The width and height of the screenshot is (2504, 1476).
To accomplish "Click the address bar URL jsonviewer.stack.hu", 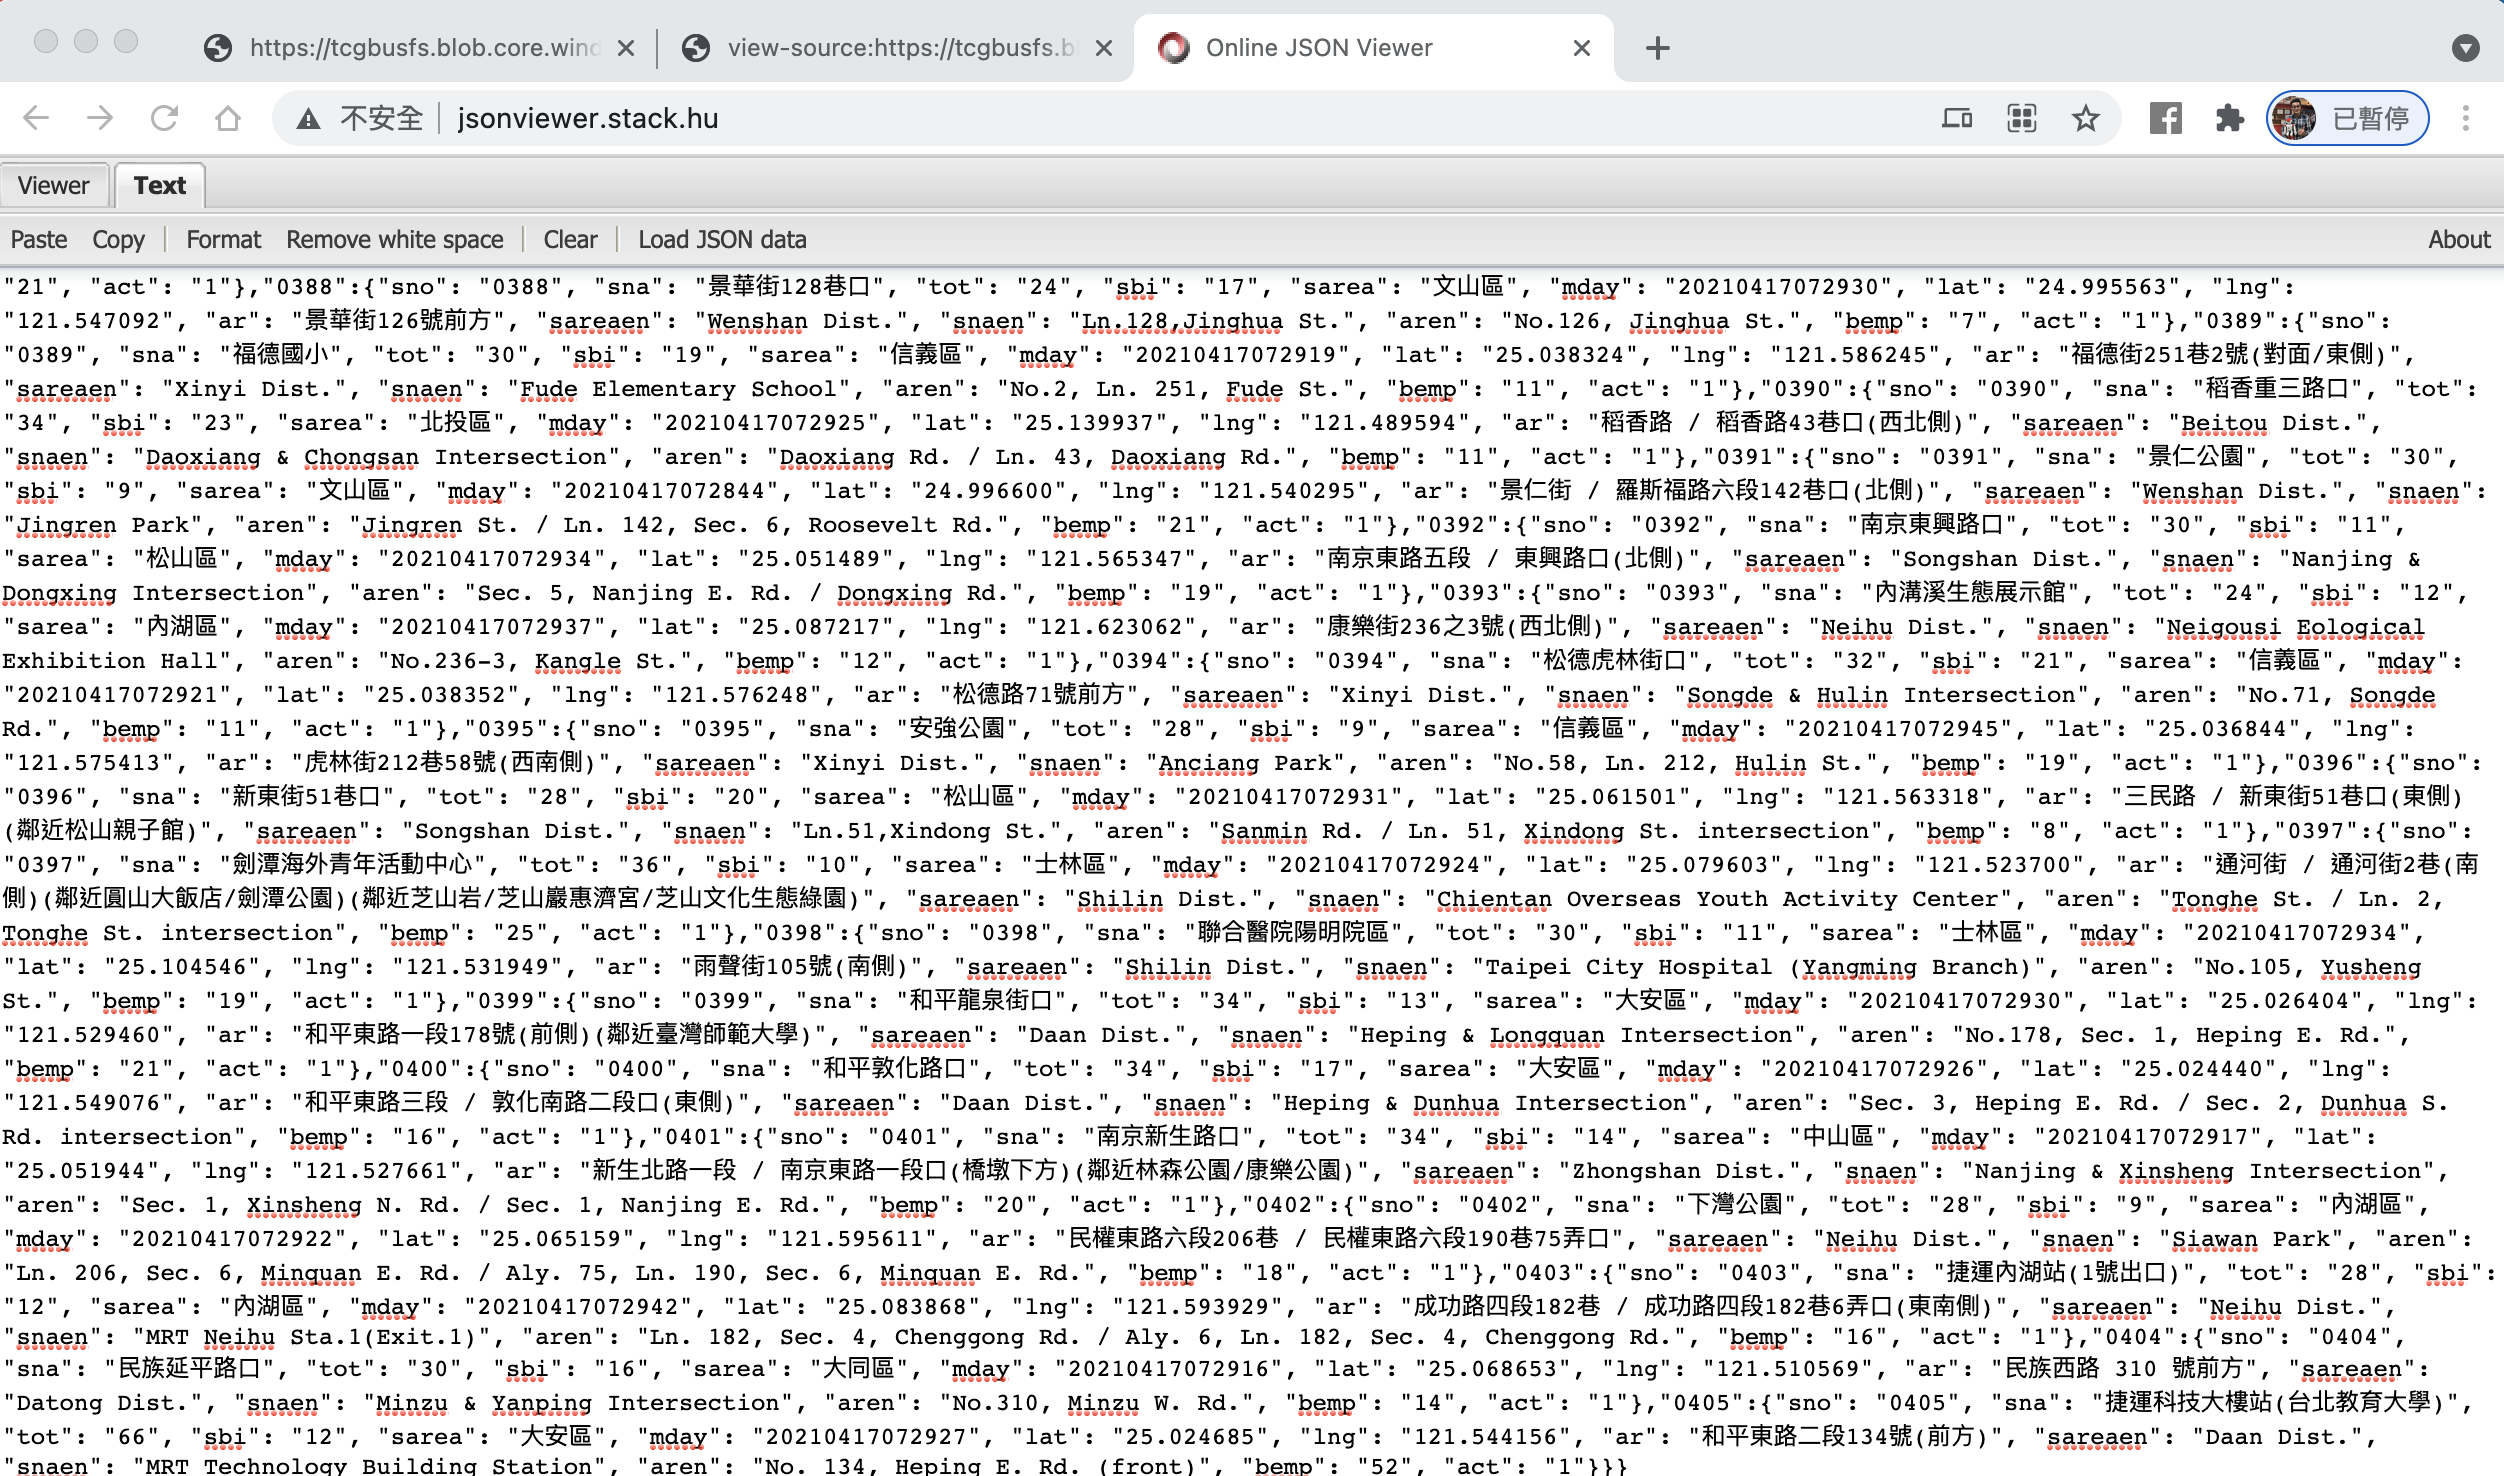I will 588,119.
